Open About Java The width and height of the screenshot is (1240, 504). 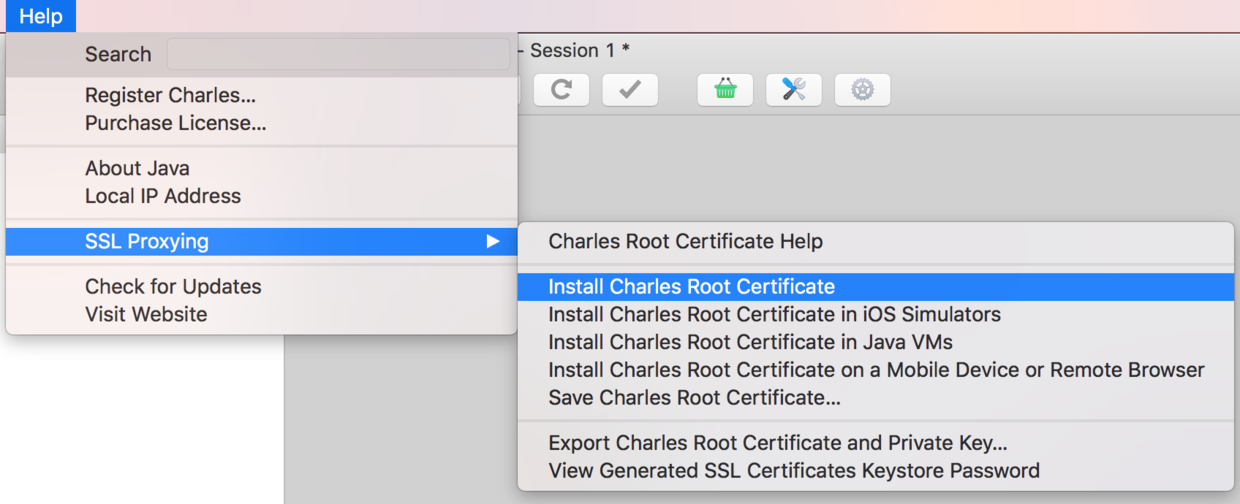[x=262, y=168]
